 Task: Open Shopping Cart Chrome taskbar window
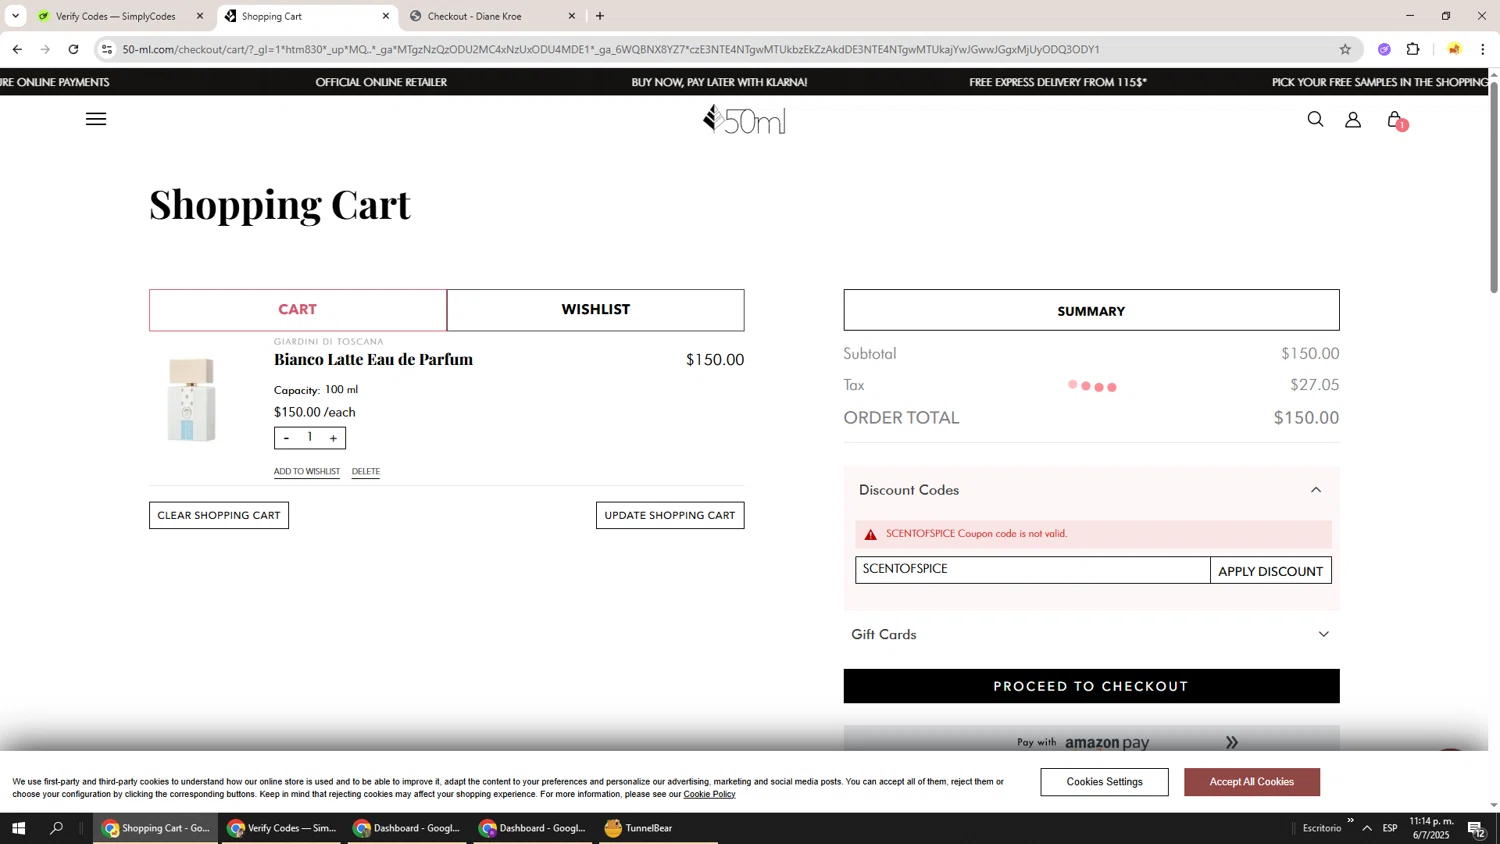(156, 828)
